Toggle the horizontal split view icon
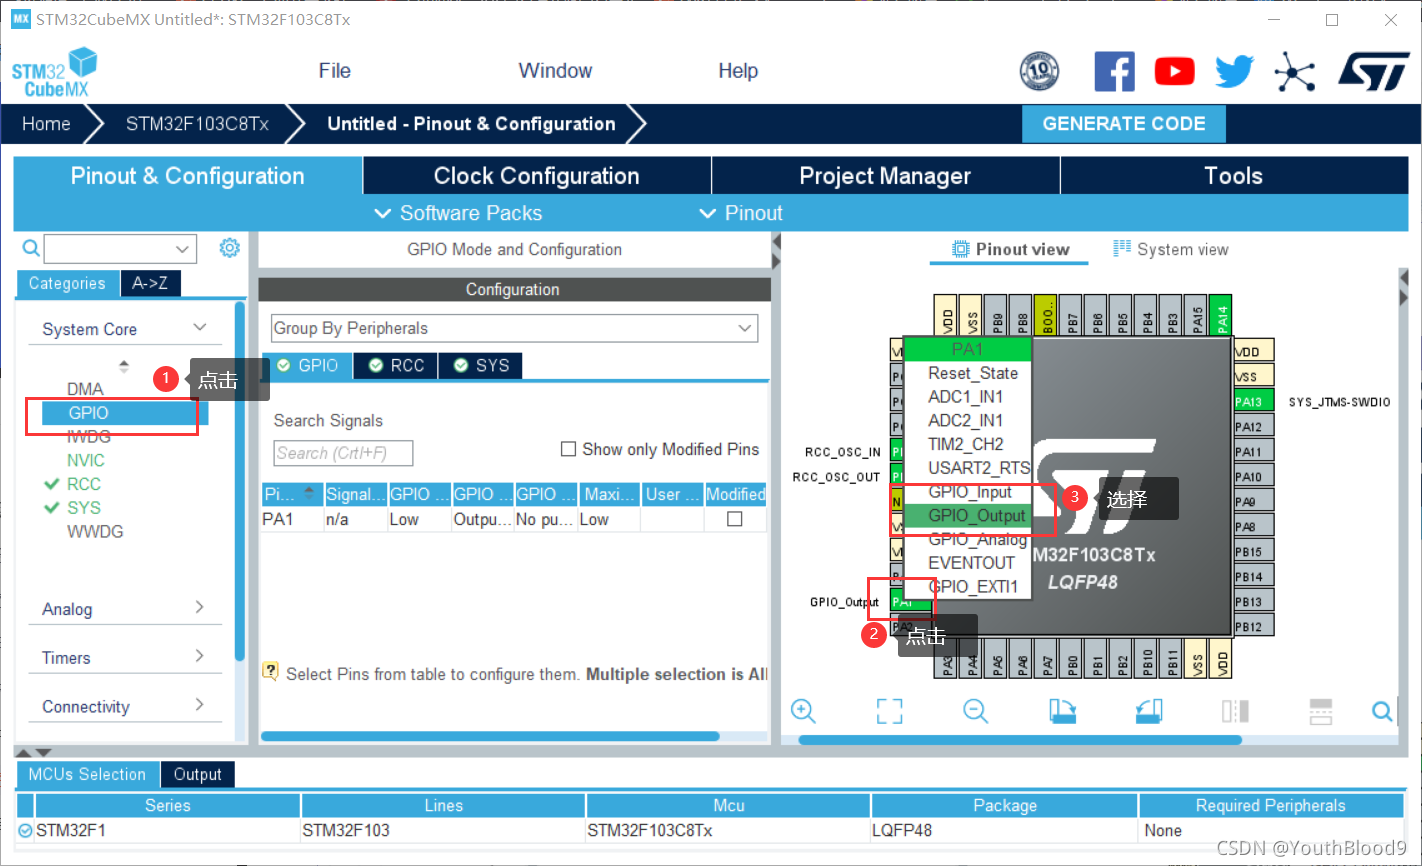This screenshot has height=866, width=1422. click(x=1321, y=711)
